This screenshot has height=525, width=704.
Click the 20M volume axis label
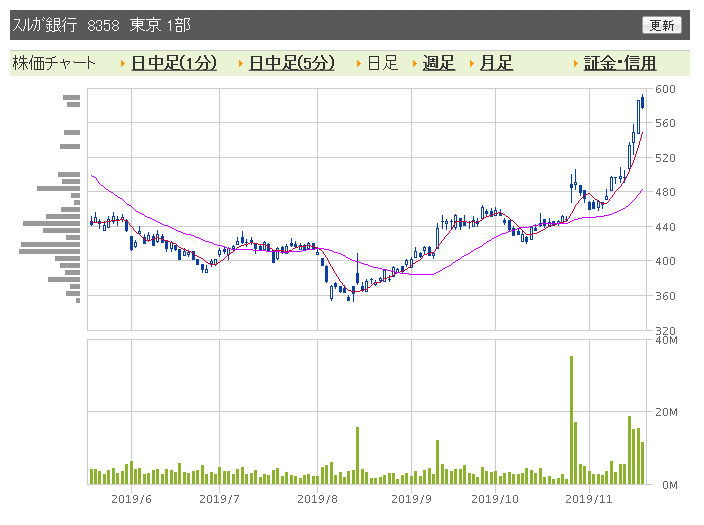click(666, 412)
